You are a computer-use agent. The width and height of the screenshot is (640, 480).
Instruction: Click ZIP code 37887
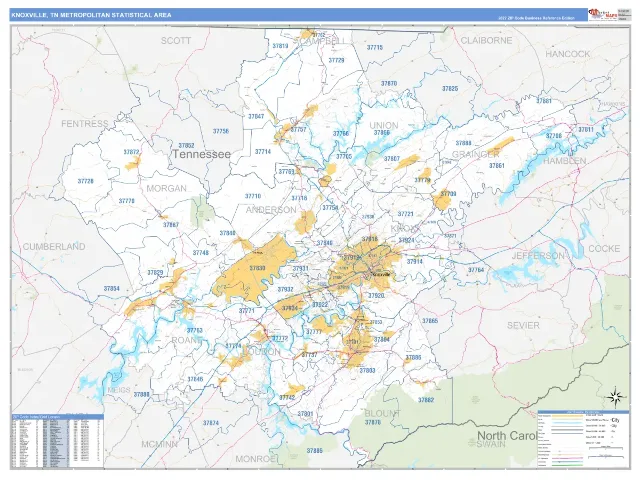click(x=171, y=225)
